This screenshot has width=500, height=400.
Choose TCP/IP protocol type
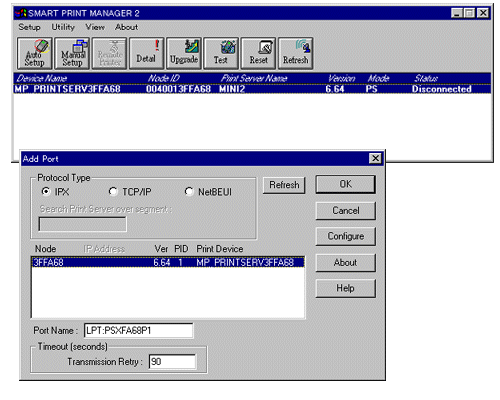[113, 192]
